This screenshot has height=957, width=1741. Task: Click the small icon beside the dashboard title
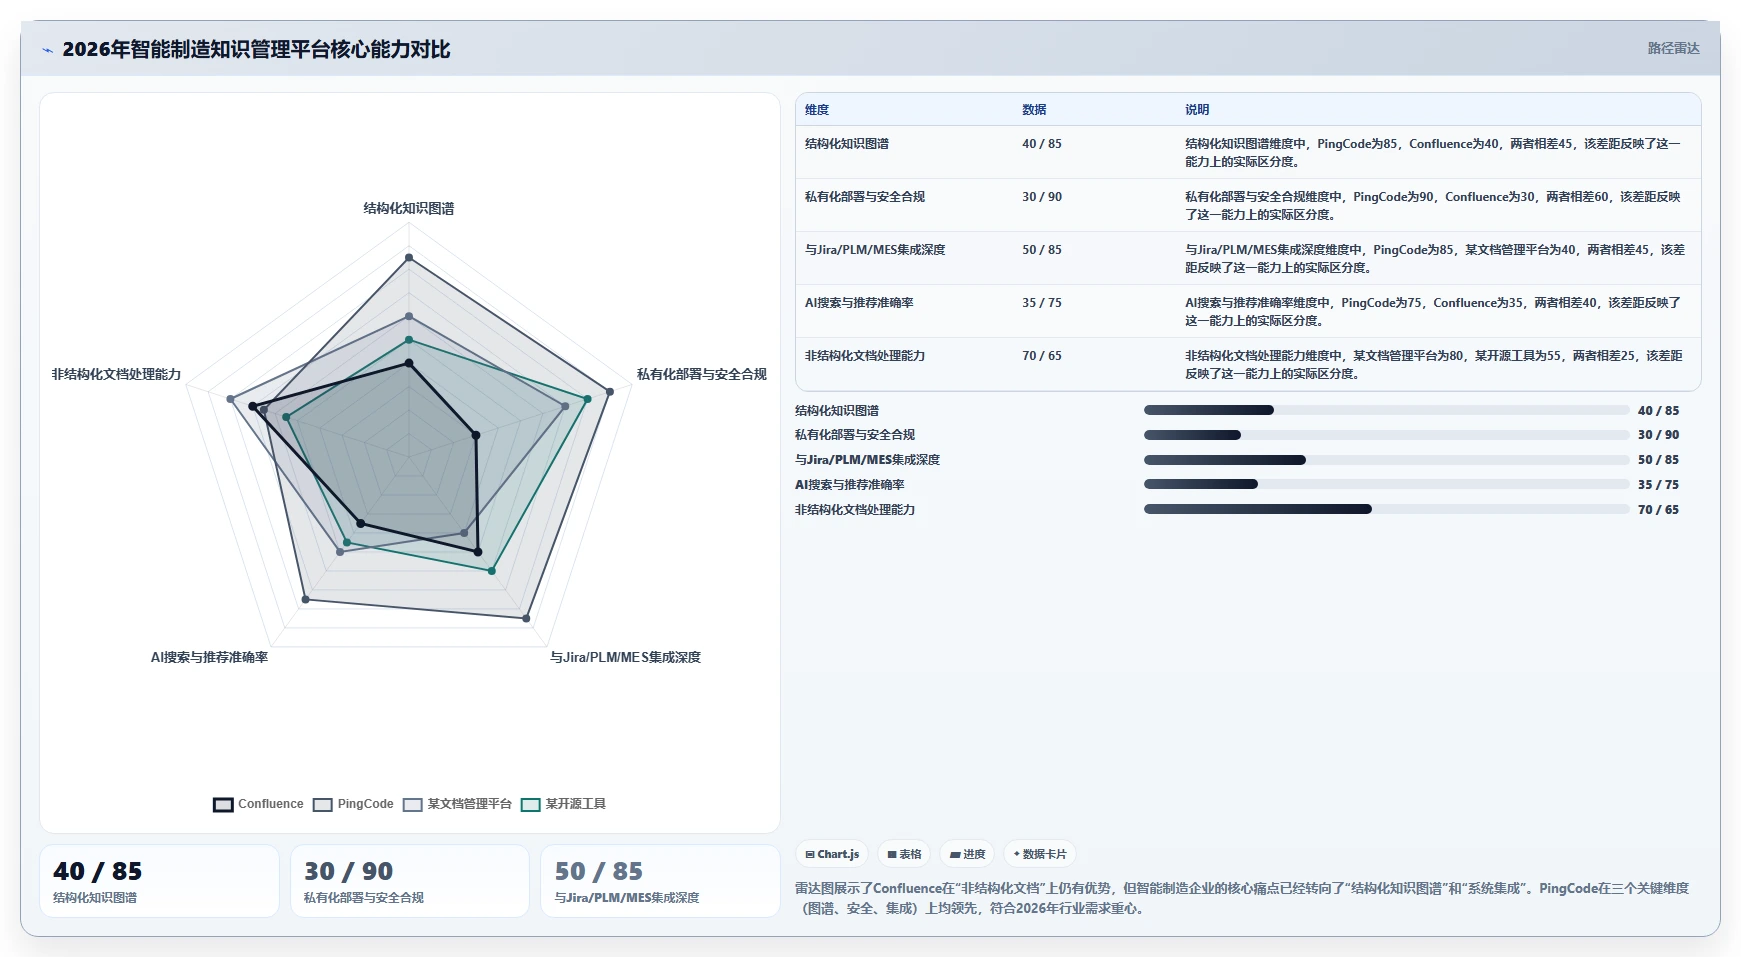coord(47,50)
